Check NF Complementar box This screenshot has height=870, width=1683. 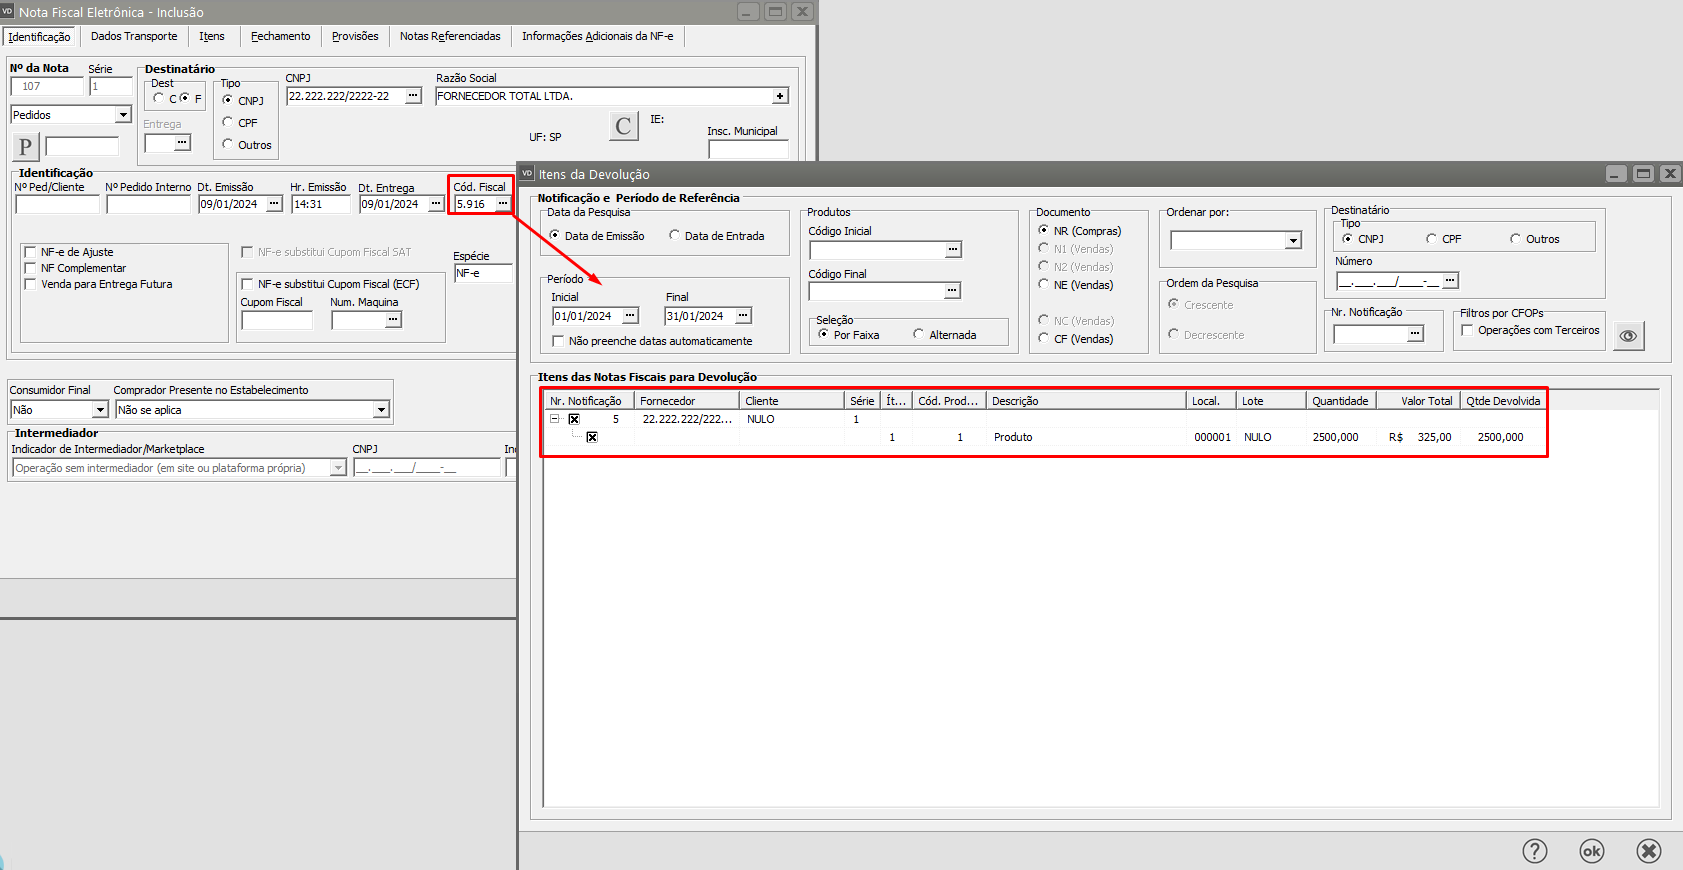click(30, 268)
